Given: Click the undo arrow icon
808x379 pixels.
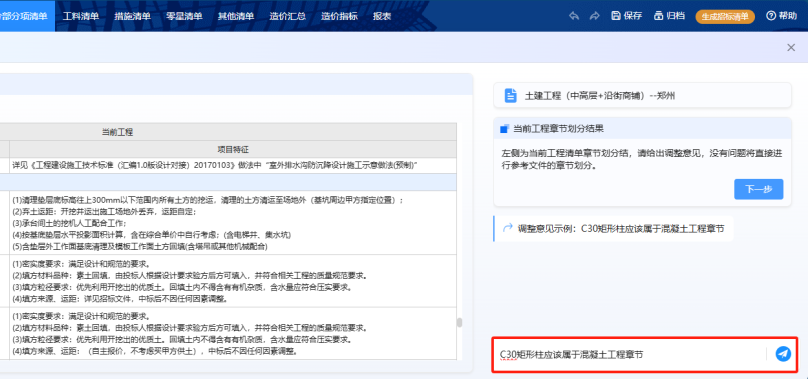Looking at the screenshot, I should point(574,16).
